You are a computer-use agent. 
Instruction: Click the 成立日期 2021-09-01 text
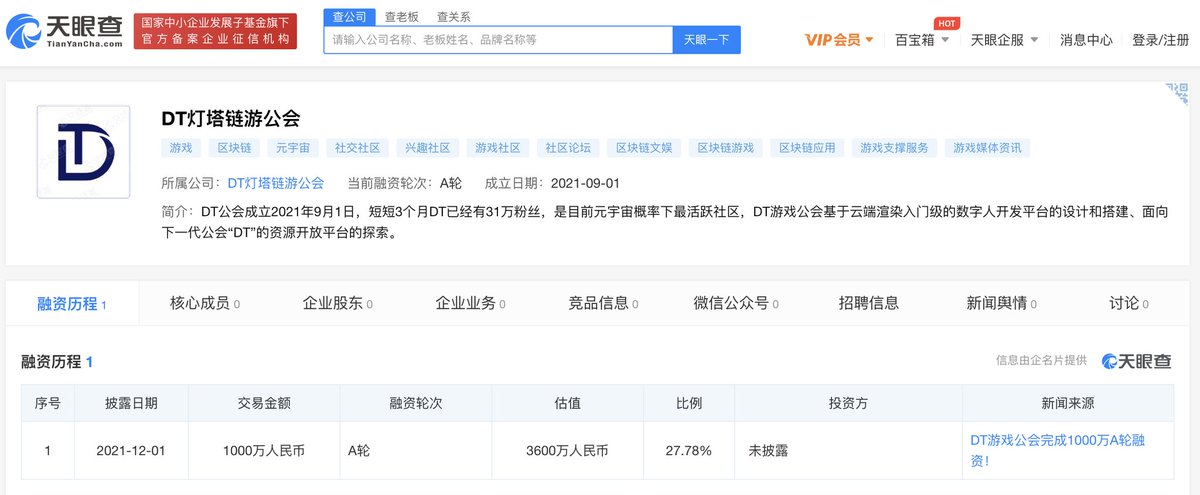(x=552, y=183)
